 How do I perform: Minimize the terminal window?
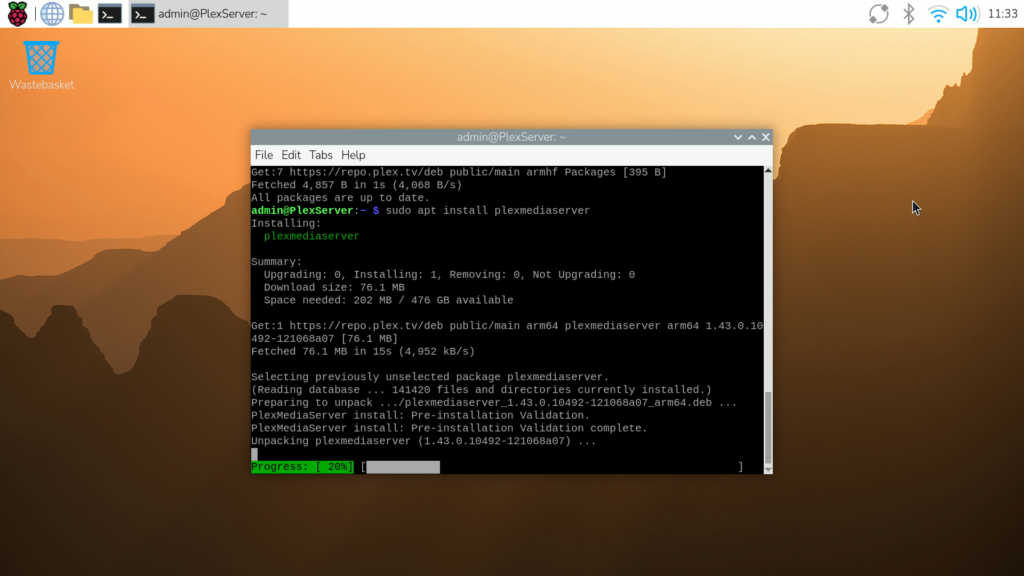pos(738,137)
